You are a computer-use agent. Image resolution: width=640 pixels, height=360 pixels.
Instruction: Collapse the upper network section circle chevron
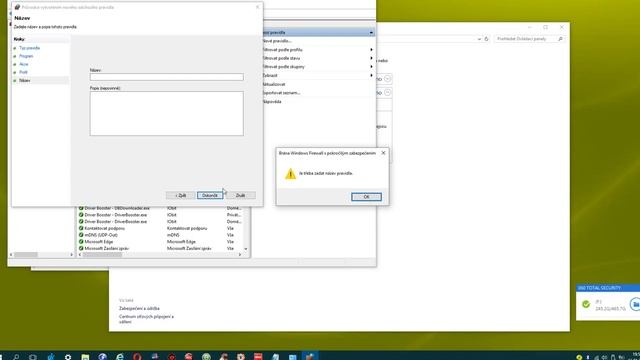click(387, 79)
